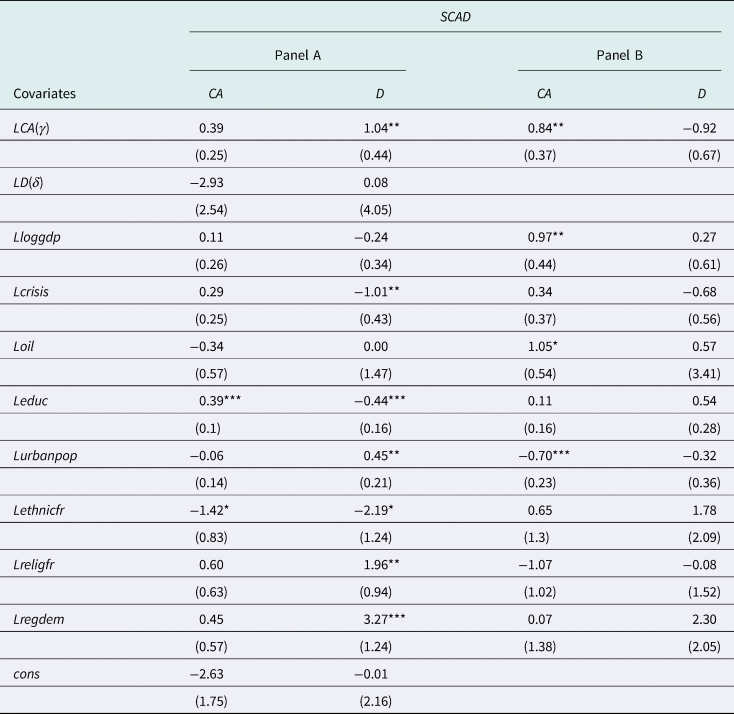Select the Panel B column heading

pyautogui.click(x=619, y=55)
